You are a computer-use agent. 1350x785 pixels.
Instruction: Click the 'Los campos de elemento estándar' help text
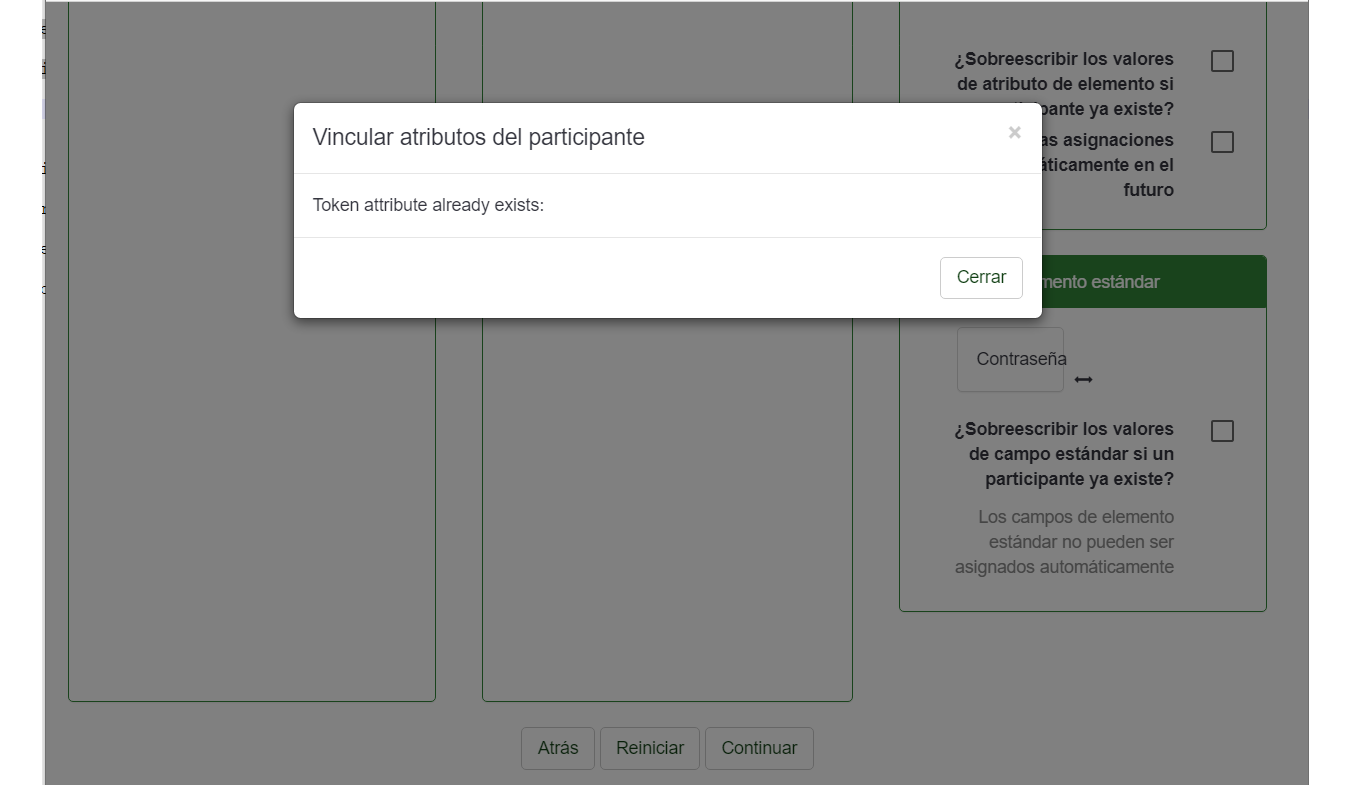coord(1065,542)
